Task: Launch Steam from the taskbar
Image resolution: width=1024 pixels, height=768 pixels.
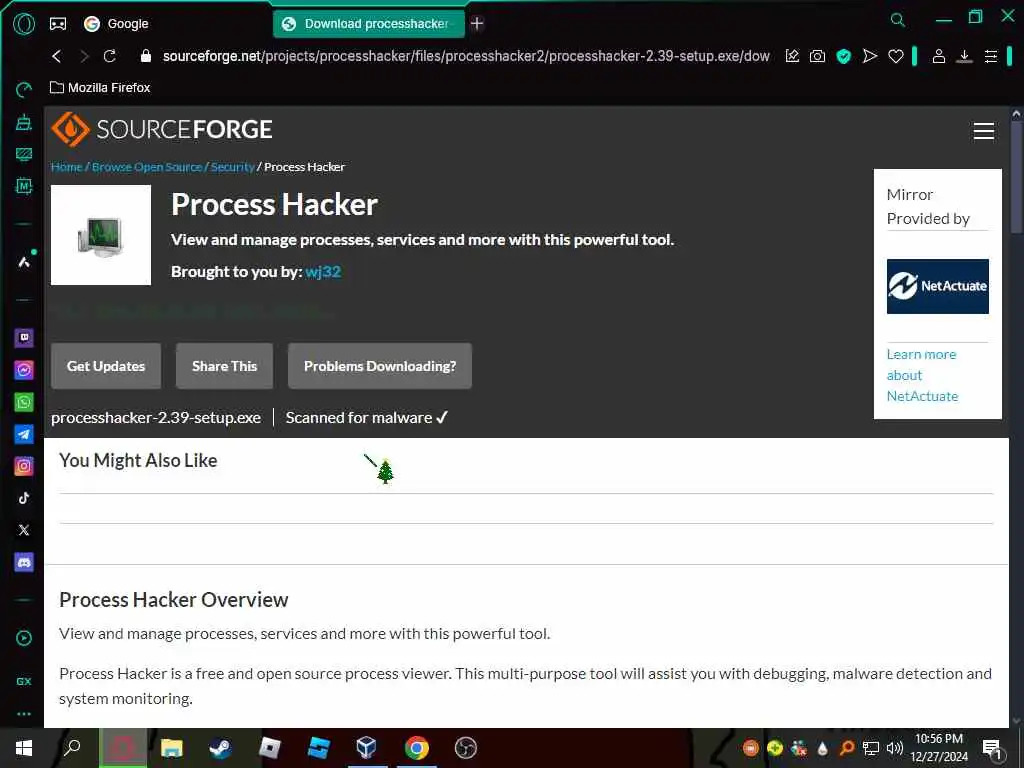Action: click(221, 748)
